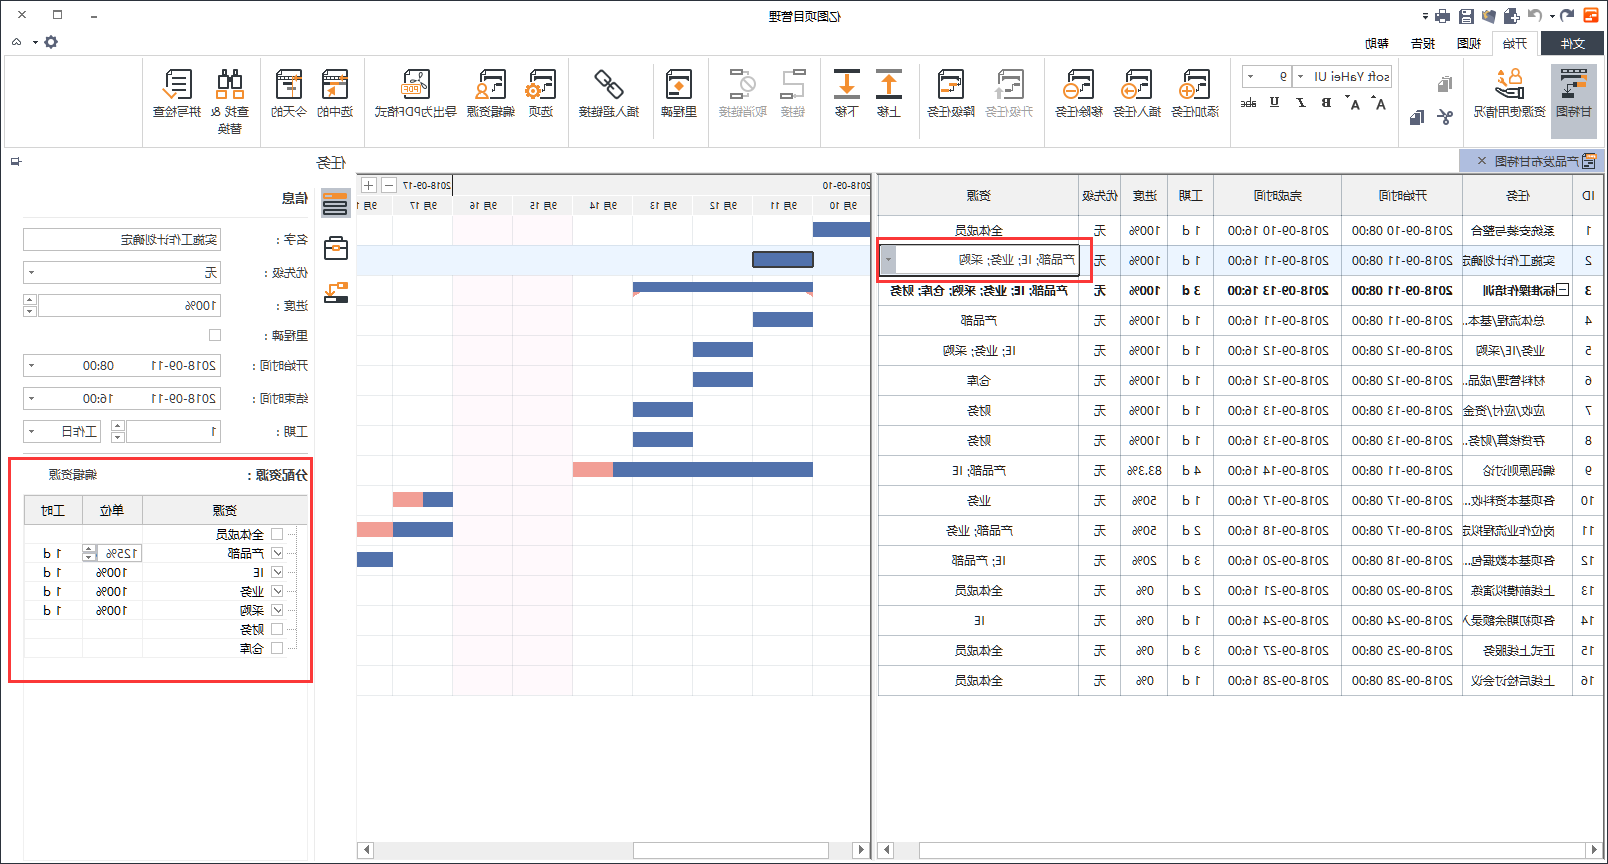Check the 仓库 resource checkbox
This screenshot has width=1608, height=864.
pyautogui.click(x=277, y=648)
